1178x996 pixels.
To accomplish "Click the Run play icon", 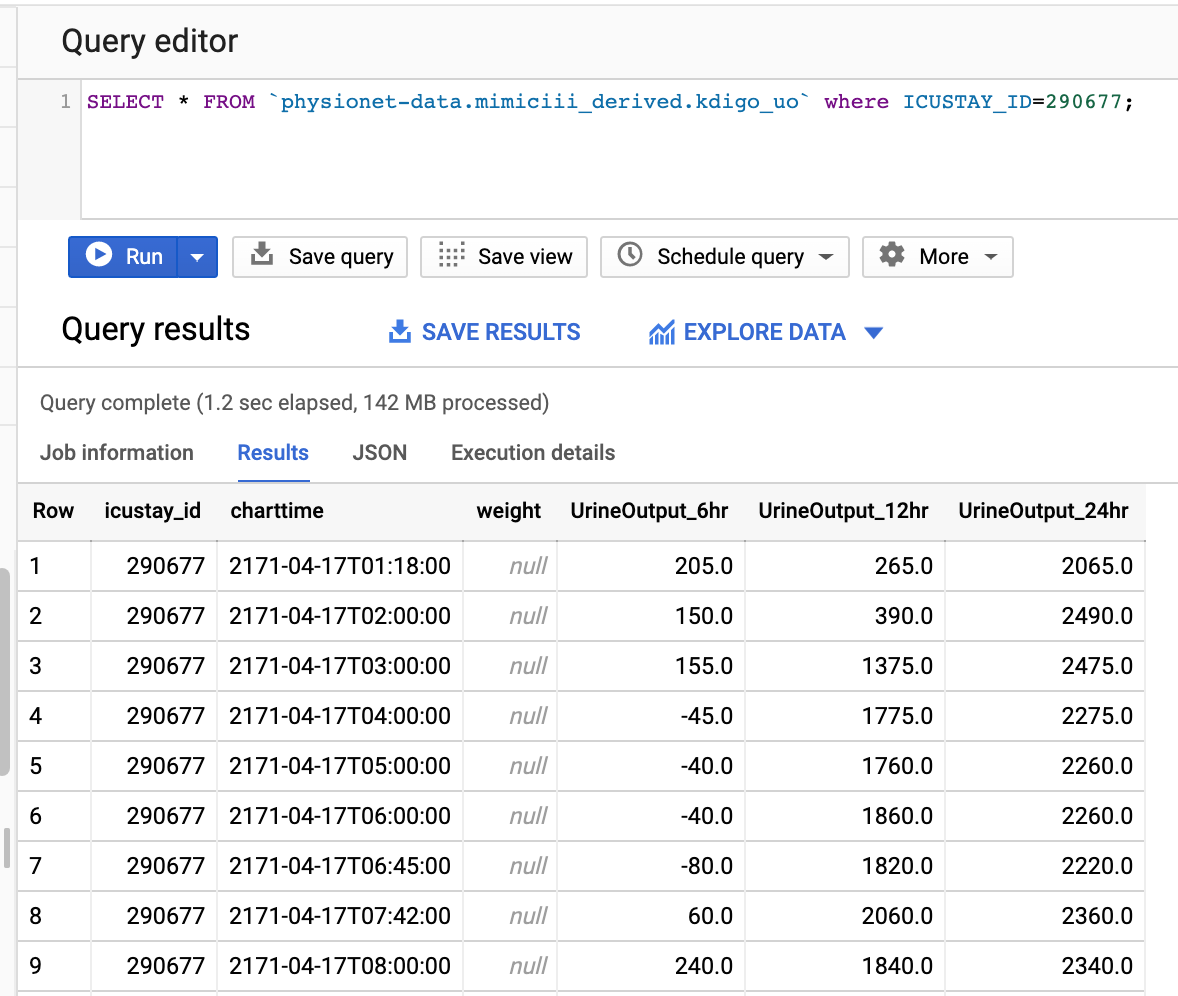I will point(98,257).
